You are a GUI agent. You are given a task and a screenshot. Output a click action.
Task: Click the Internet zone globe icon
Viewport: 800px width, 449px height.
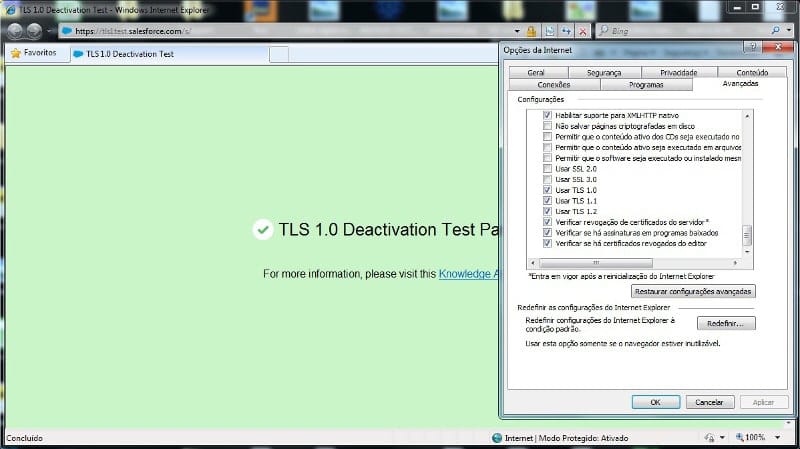coord(497,438)
